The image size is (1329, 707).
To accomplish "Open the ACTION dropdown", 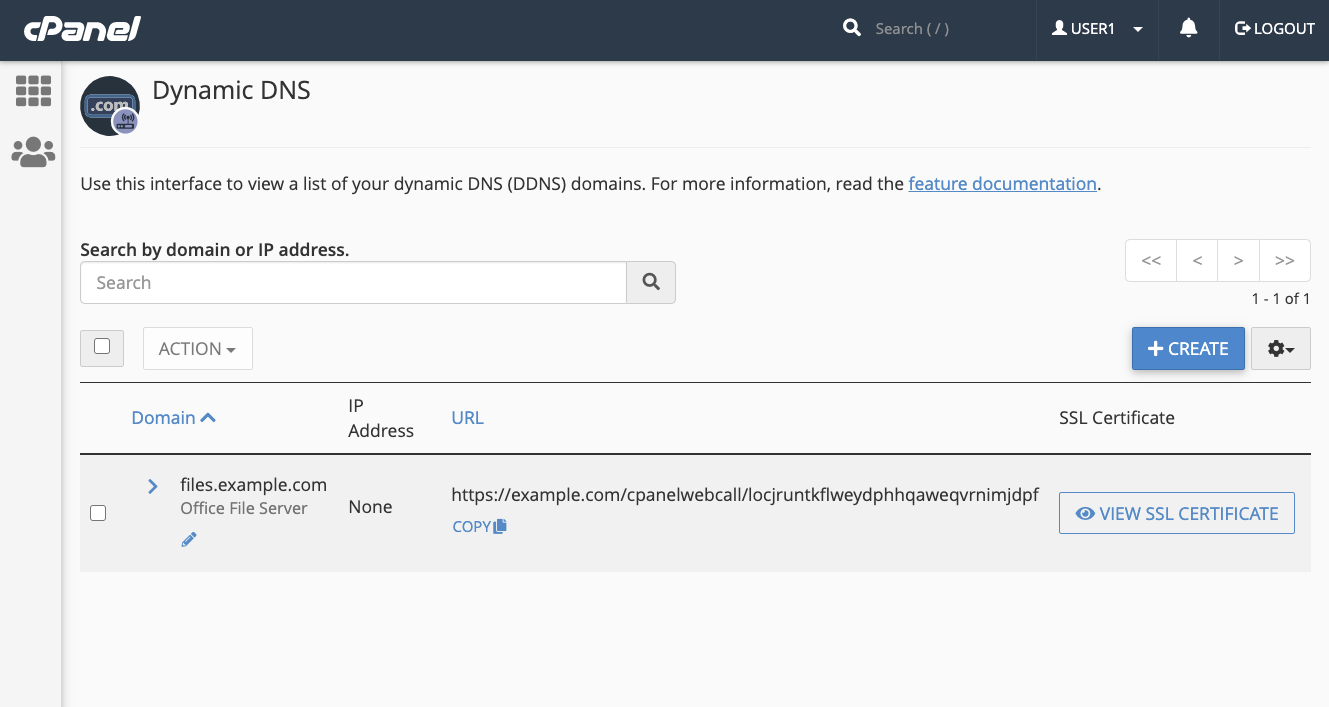I will click(197, 348).
